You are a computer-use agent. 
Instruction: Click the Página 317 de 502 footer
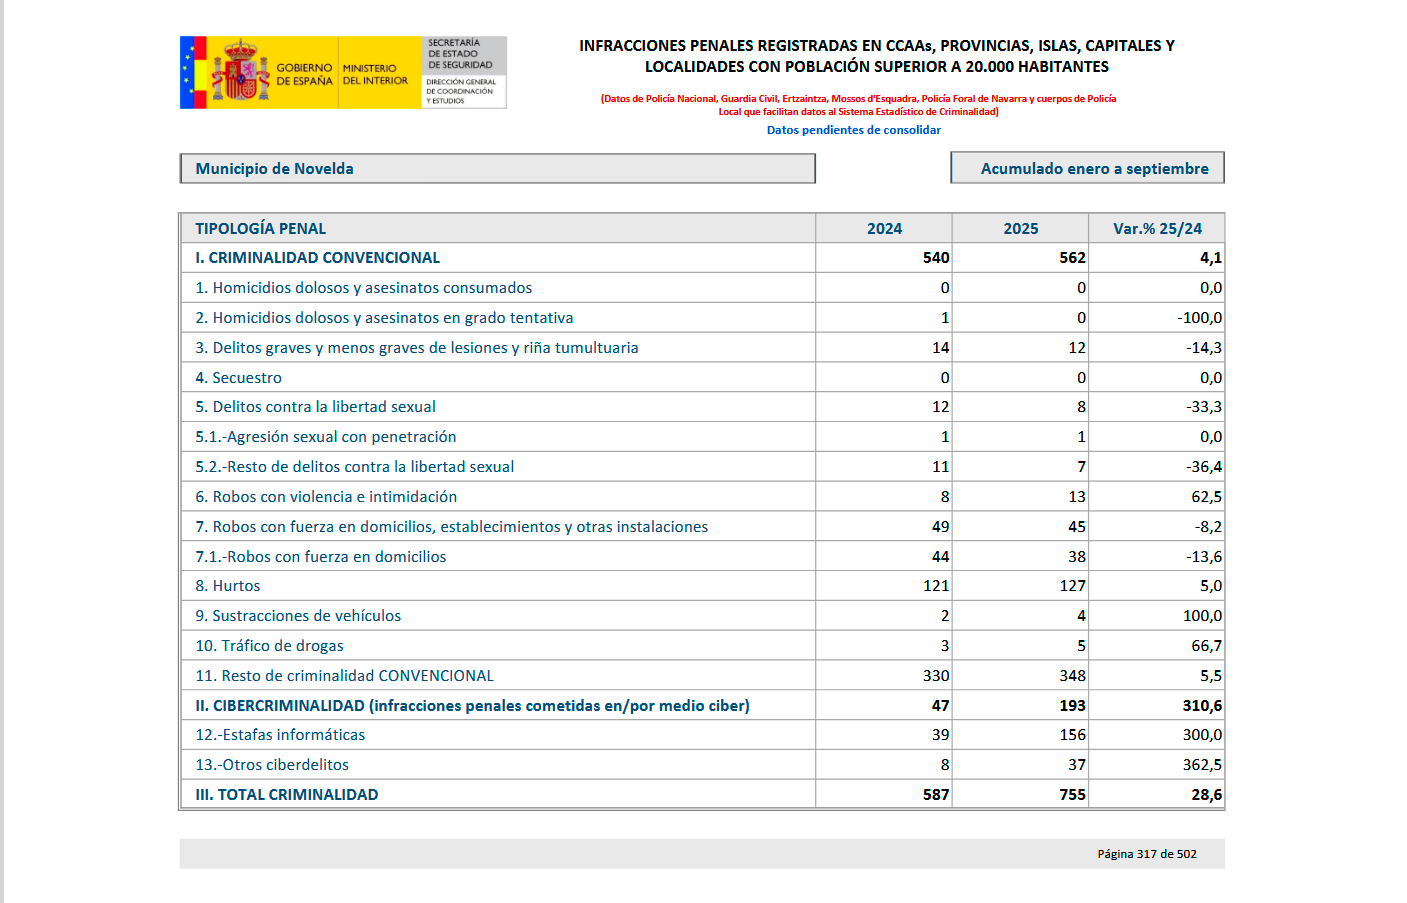tap(1146, 854)
